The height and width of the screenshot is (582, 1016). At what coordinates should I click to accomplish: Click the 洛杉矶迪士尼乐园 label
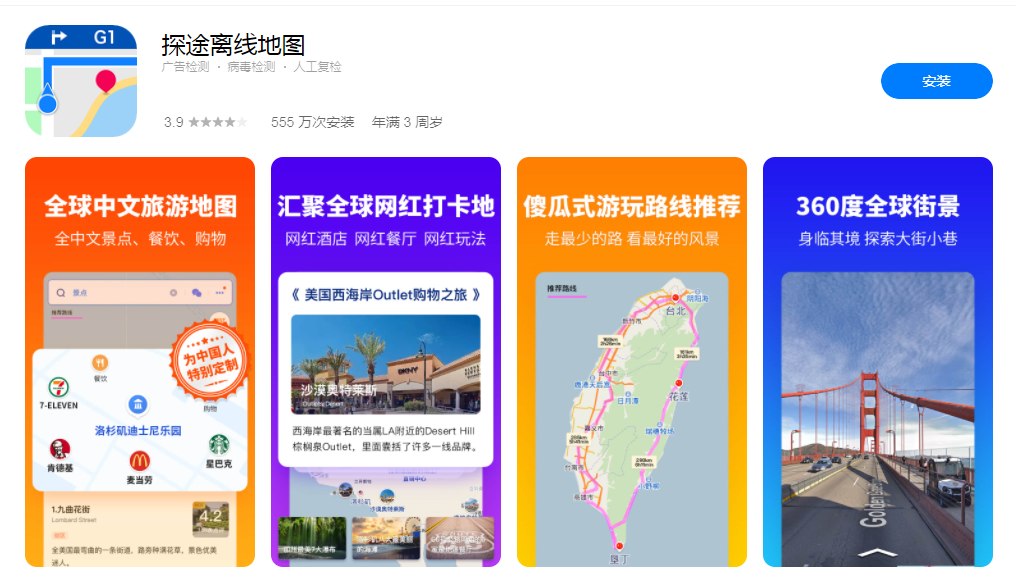click(x=138, y=430)
